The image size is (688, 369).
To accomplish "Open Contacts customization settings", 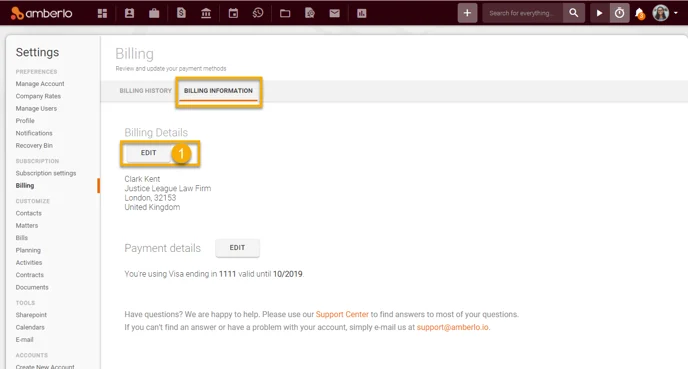I will click(29, 213).
